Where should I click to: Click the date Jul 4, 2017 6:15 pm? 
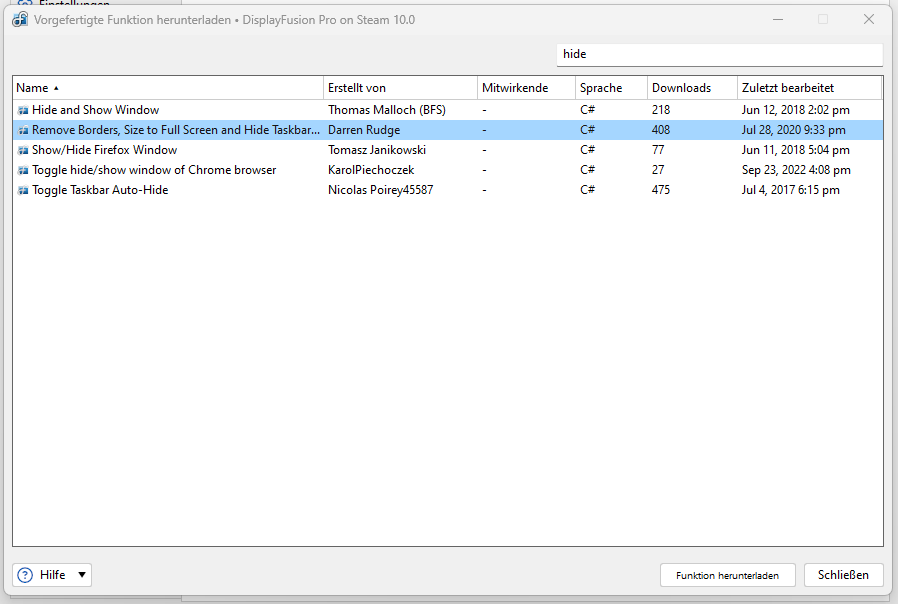tap(790, 190)
